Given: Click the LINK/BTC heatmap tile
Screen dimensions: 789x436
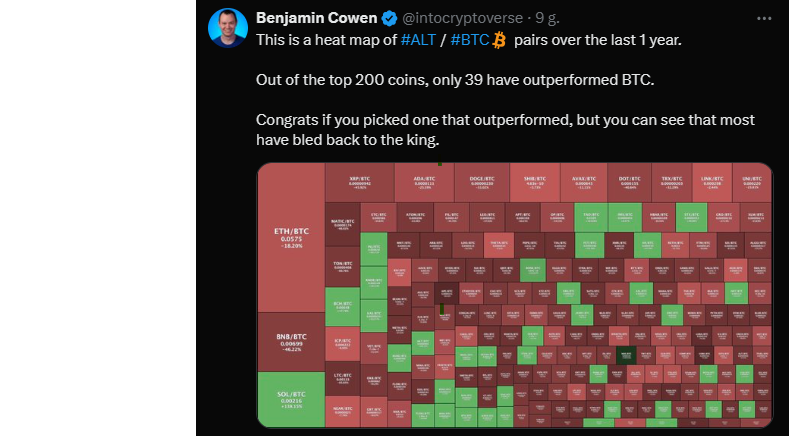Looking at the screenshot, I should tap(710, 182).
